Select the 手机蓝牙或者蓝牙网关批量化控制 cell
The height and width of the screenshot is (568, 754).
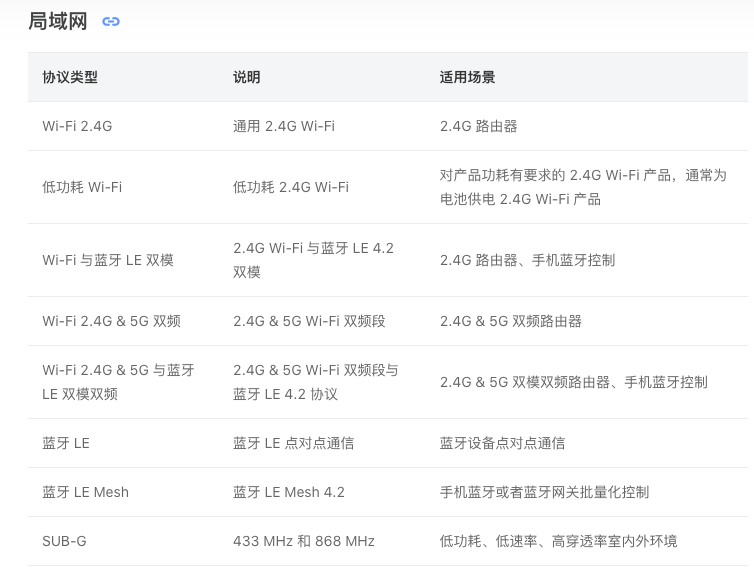tap(544, 492)
